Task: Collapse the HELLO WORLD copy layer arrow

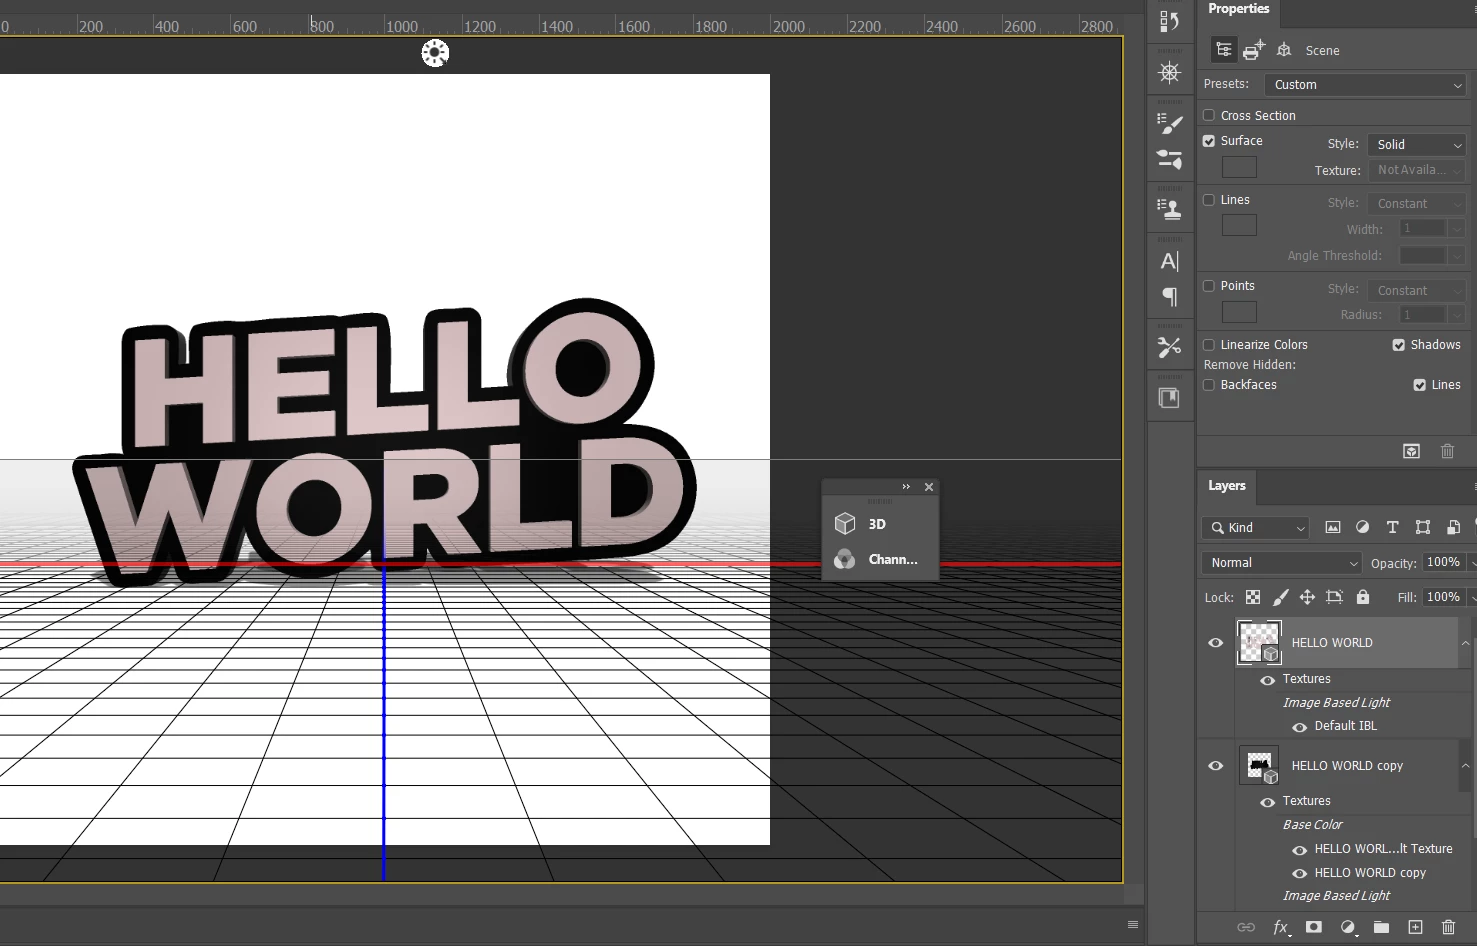Action: (x=1465, y=766)
